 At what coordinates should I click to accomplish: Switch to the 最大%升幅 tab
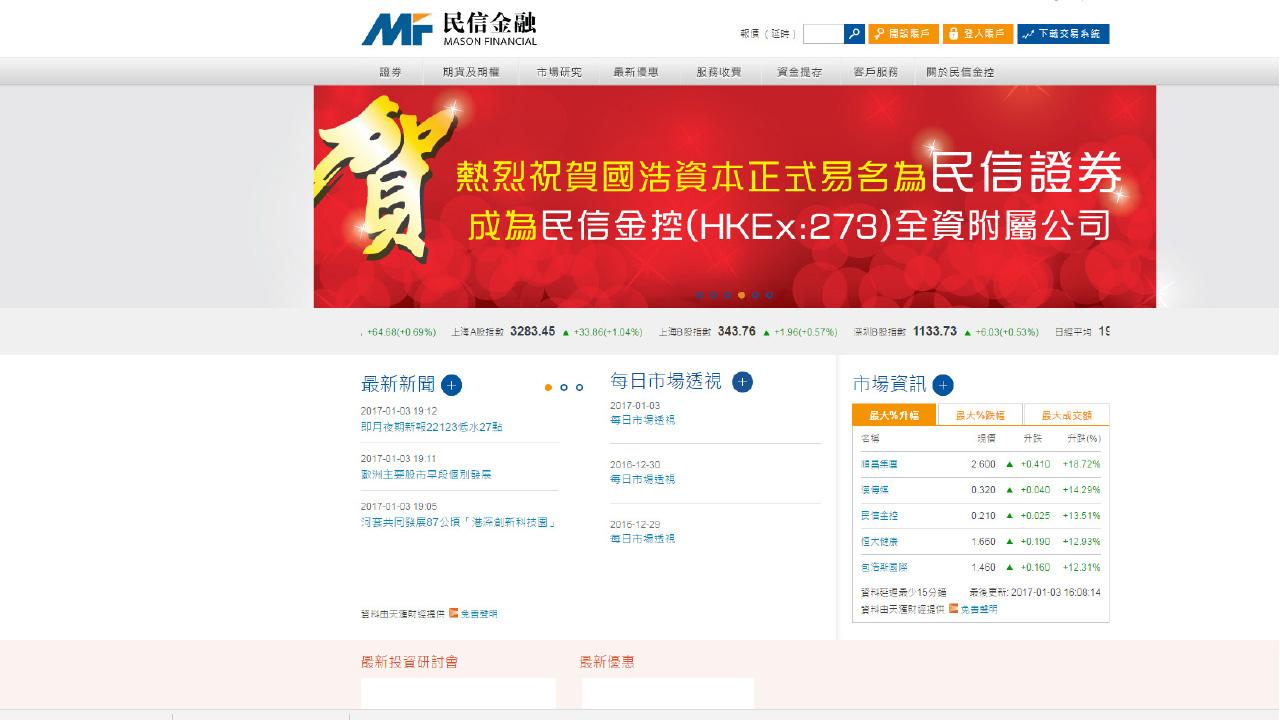pyautogui.click(x=894, y=415)
